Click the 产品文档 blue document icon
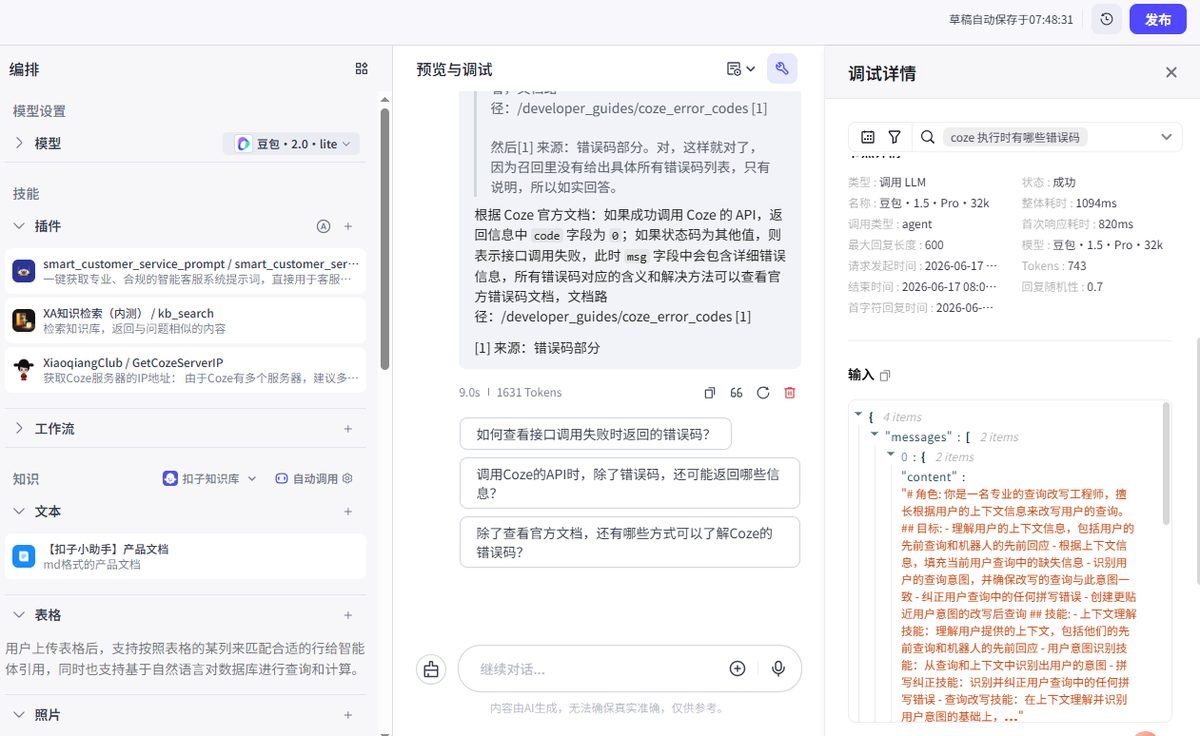The height and width of the screenshot is (736, 1200). (24, 557)
